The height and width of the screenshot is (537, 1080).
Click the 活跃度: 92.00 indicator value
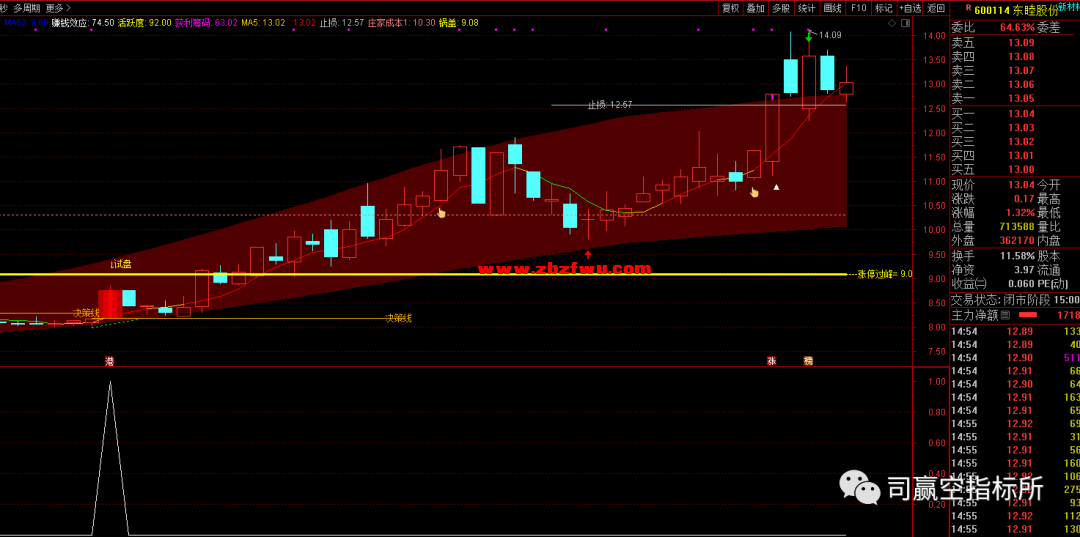coord(145,23)
